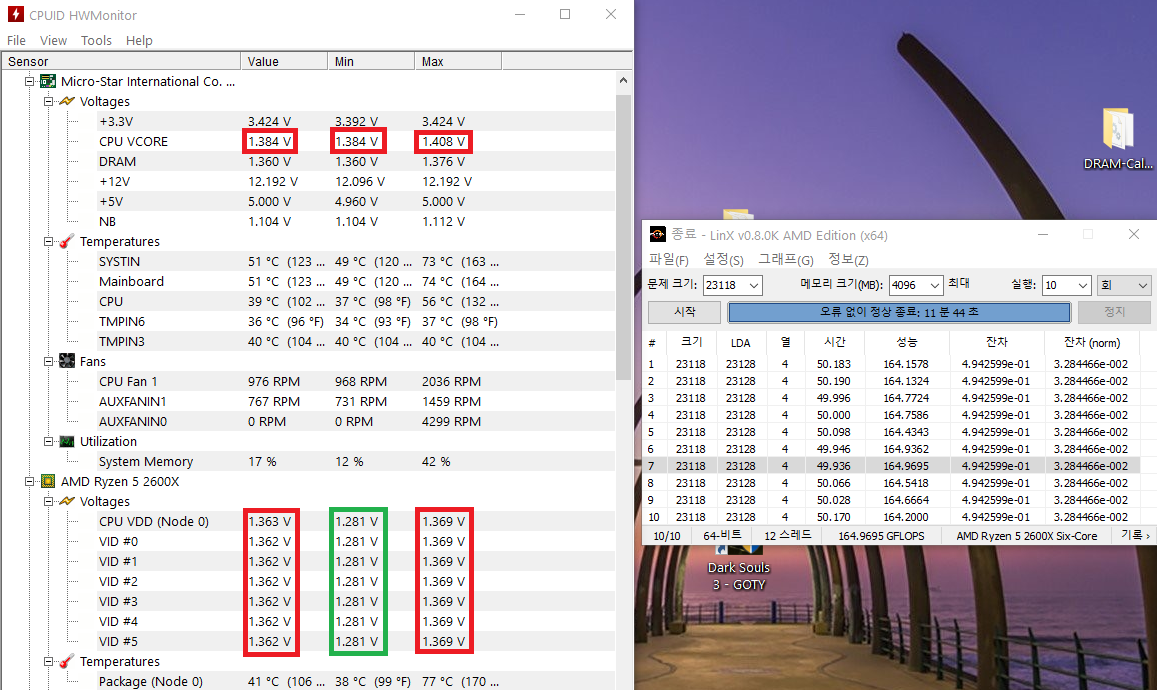The width and height of the screenshot is (1157, 690).
Task: Open the View menu in HWMonitor
Action: click(53, 41)
